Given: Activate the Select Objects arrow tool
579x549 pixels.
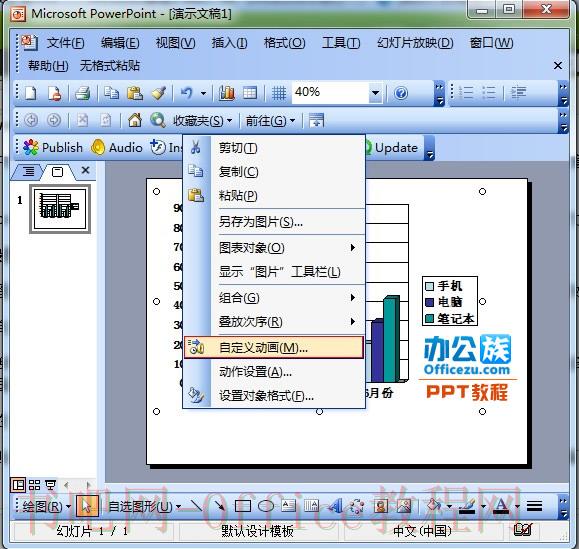Looking at the screenshot, I should 87,506.
